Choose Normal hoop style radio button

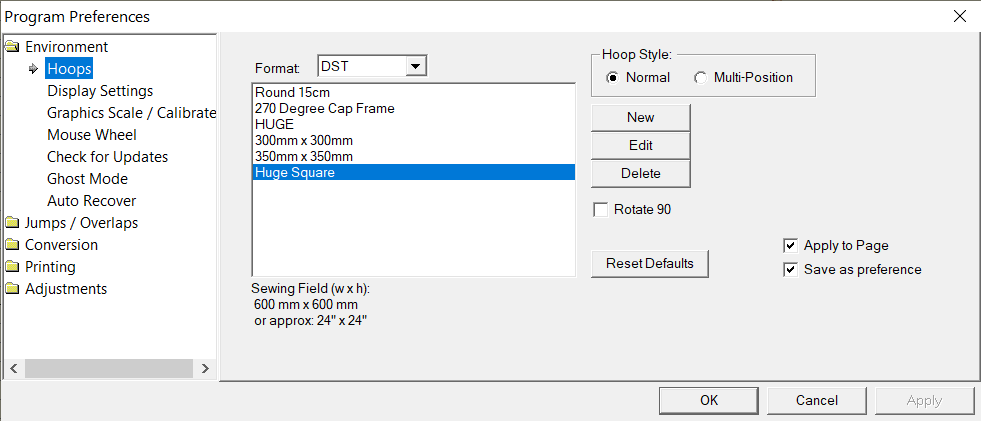(612, 77)
